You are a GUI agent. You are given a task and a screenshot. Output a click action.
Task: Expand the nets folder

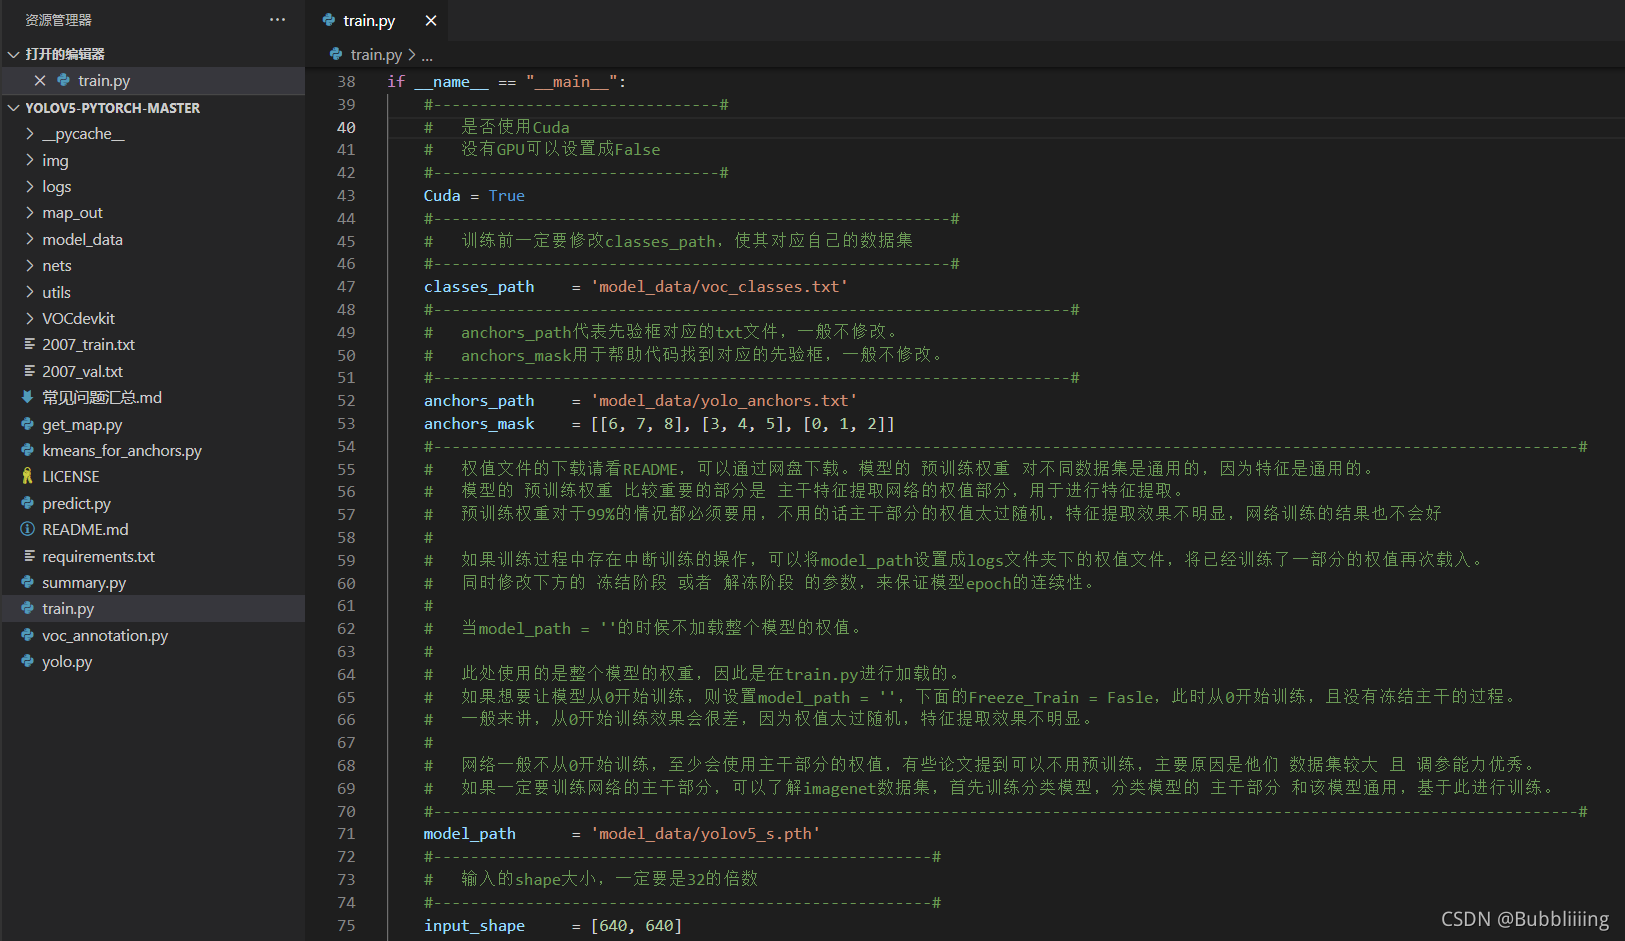coord(29,265)
